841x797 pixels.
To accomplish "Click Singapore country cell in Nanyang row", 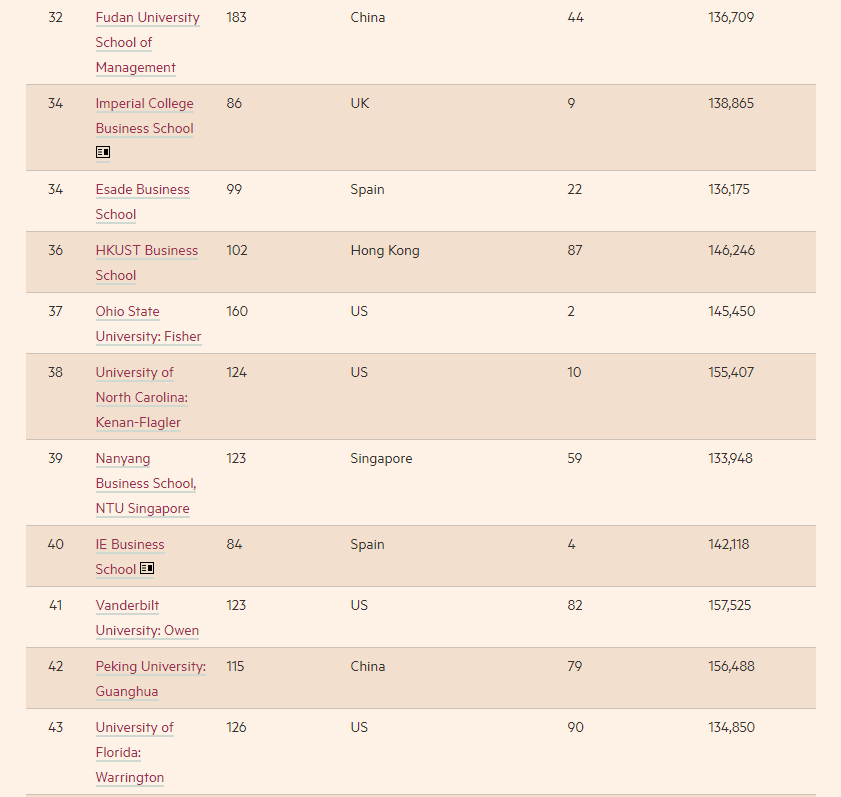I will [x=381, y=458].
